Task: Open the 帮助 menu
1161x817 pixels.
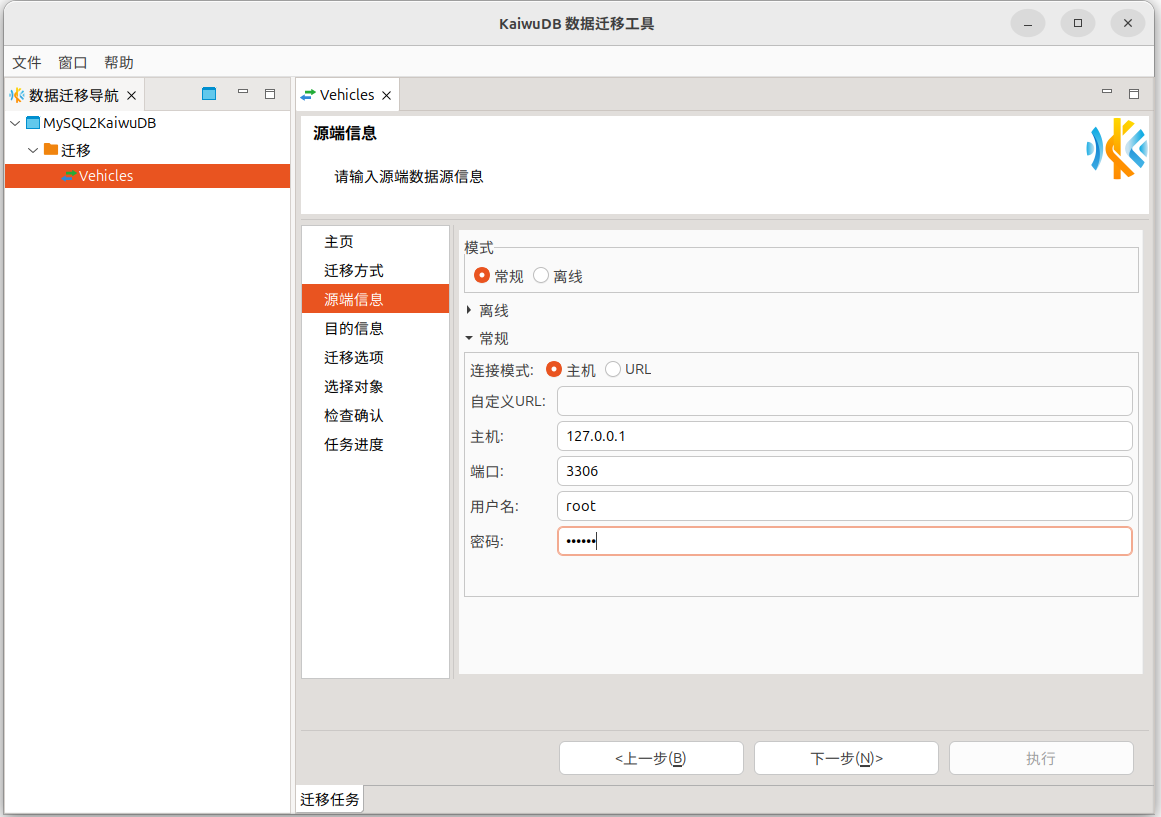Action: pos(118,62)
